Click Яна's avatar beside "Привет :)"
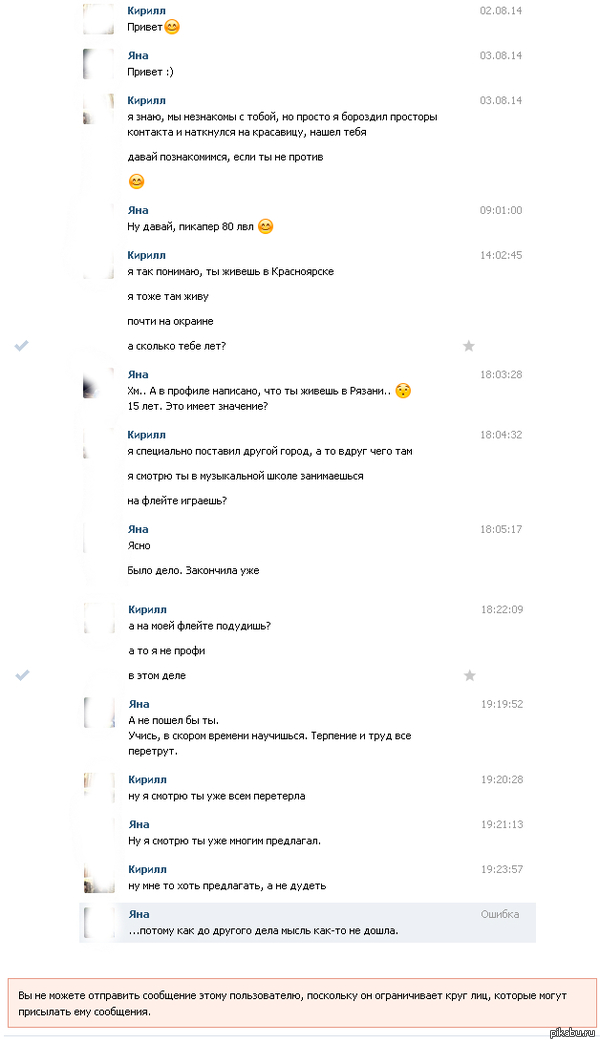600x1044 pixels. pyautogui.click(x=97, y=64)
